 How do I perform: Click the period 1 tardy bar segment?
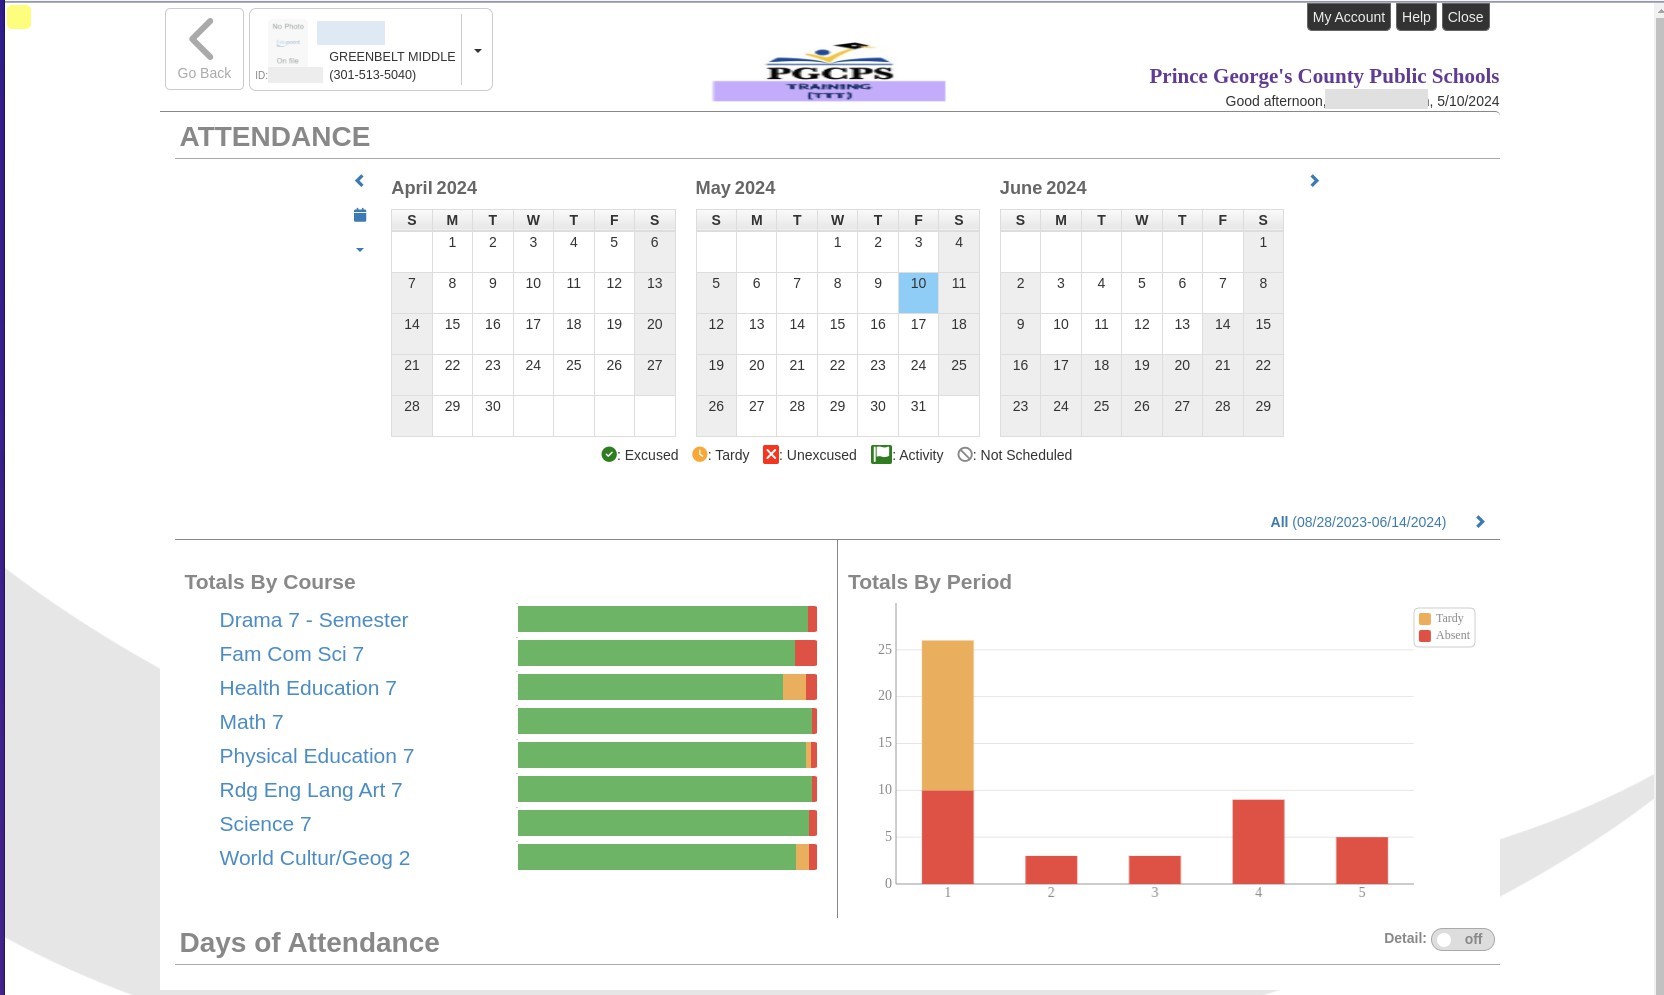pyautogui.click(x=947, y=715)
